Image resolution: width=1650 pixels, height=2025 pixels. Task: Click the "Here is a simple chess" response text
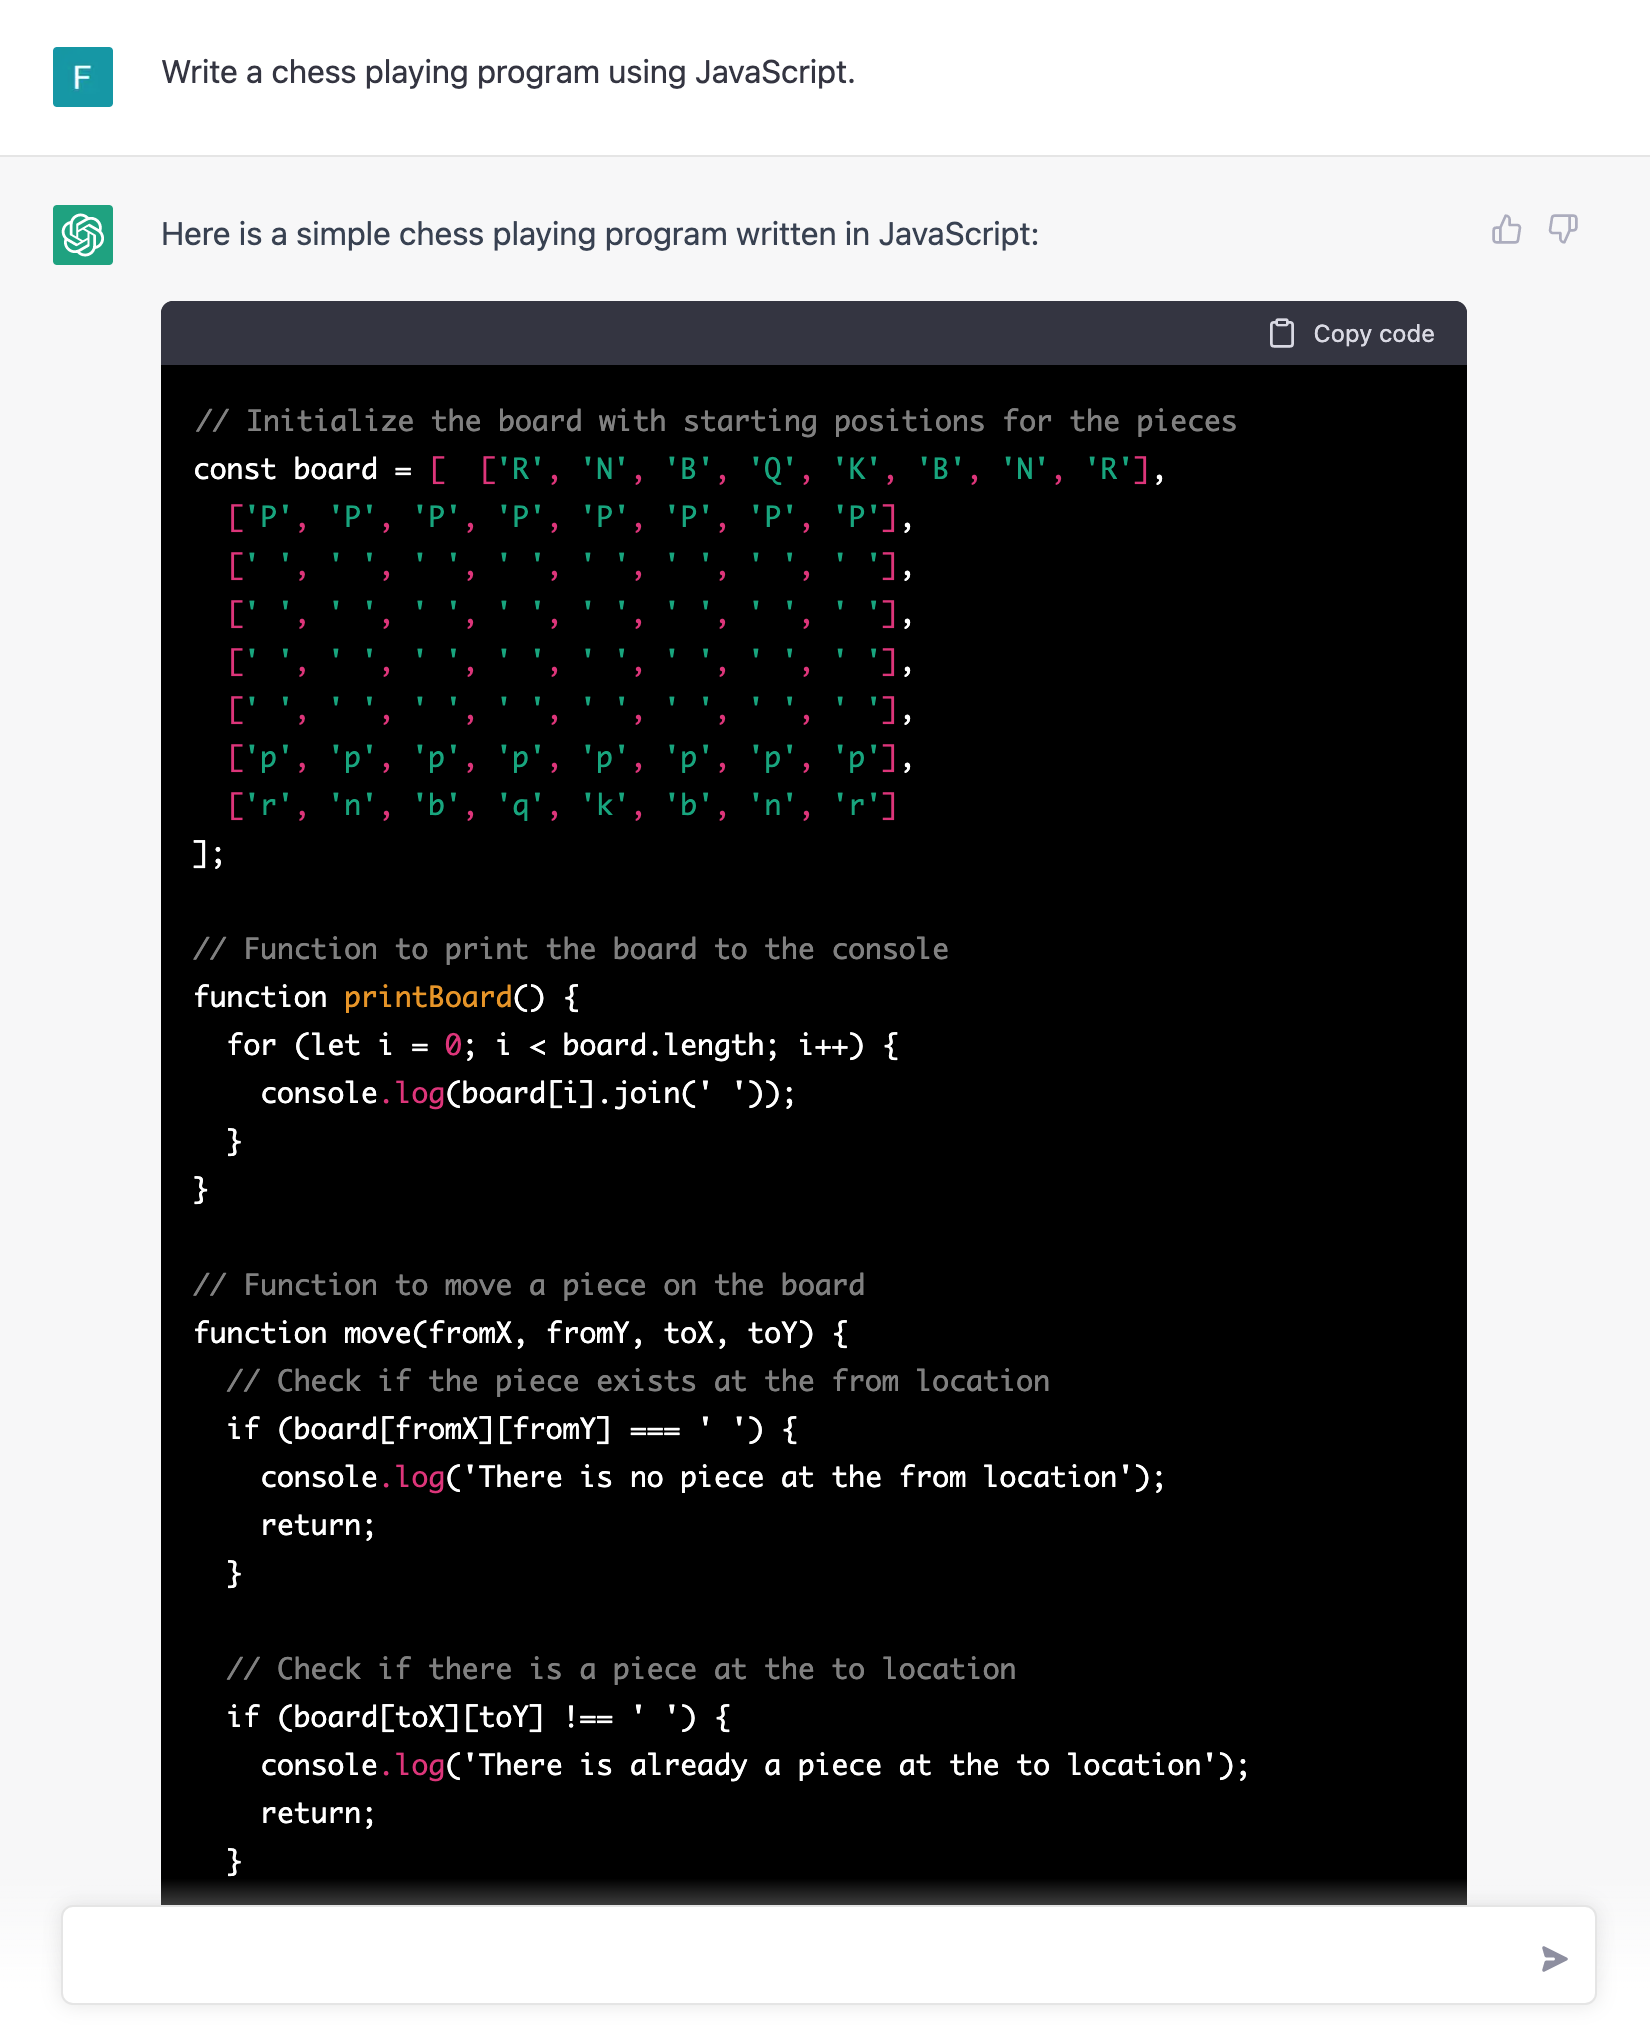[600, 235]
